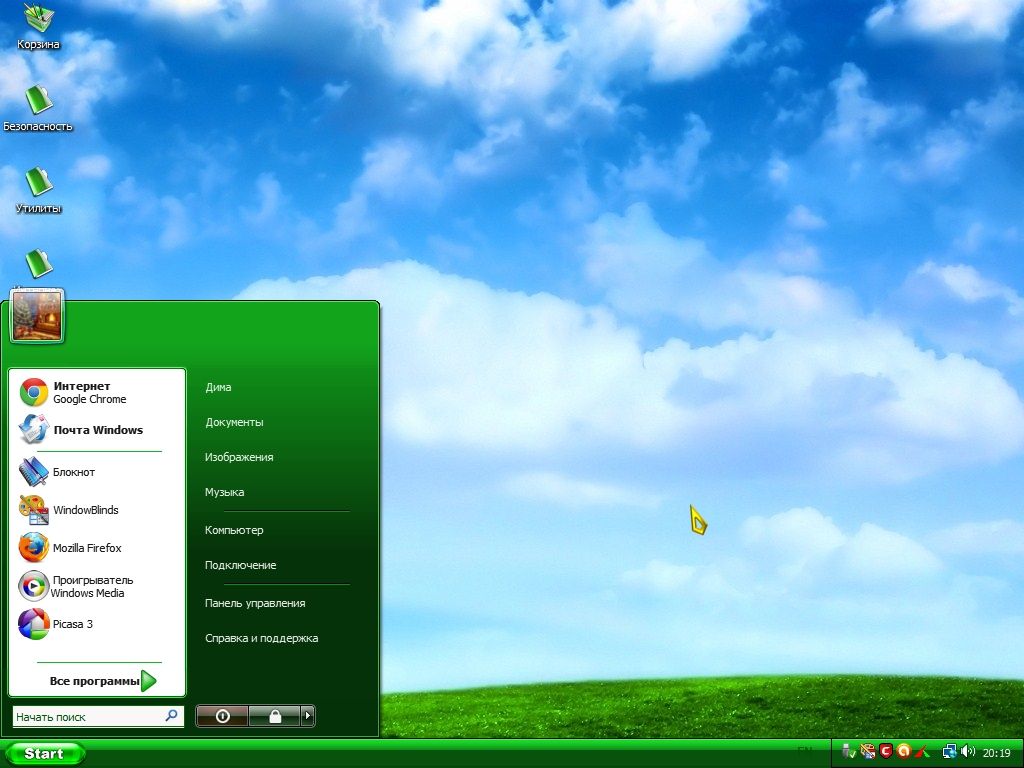Click the magnifier icon in the search box
Image resolution: width=1024 pixels, height=768 pixels.
coord(171,716)
